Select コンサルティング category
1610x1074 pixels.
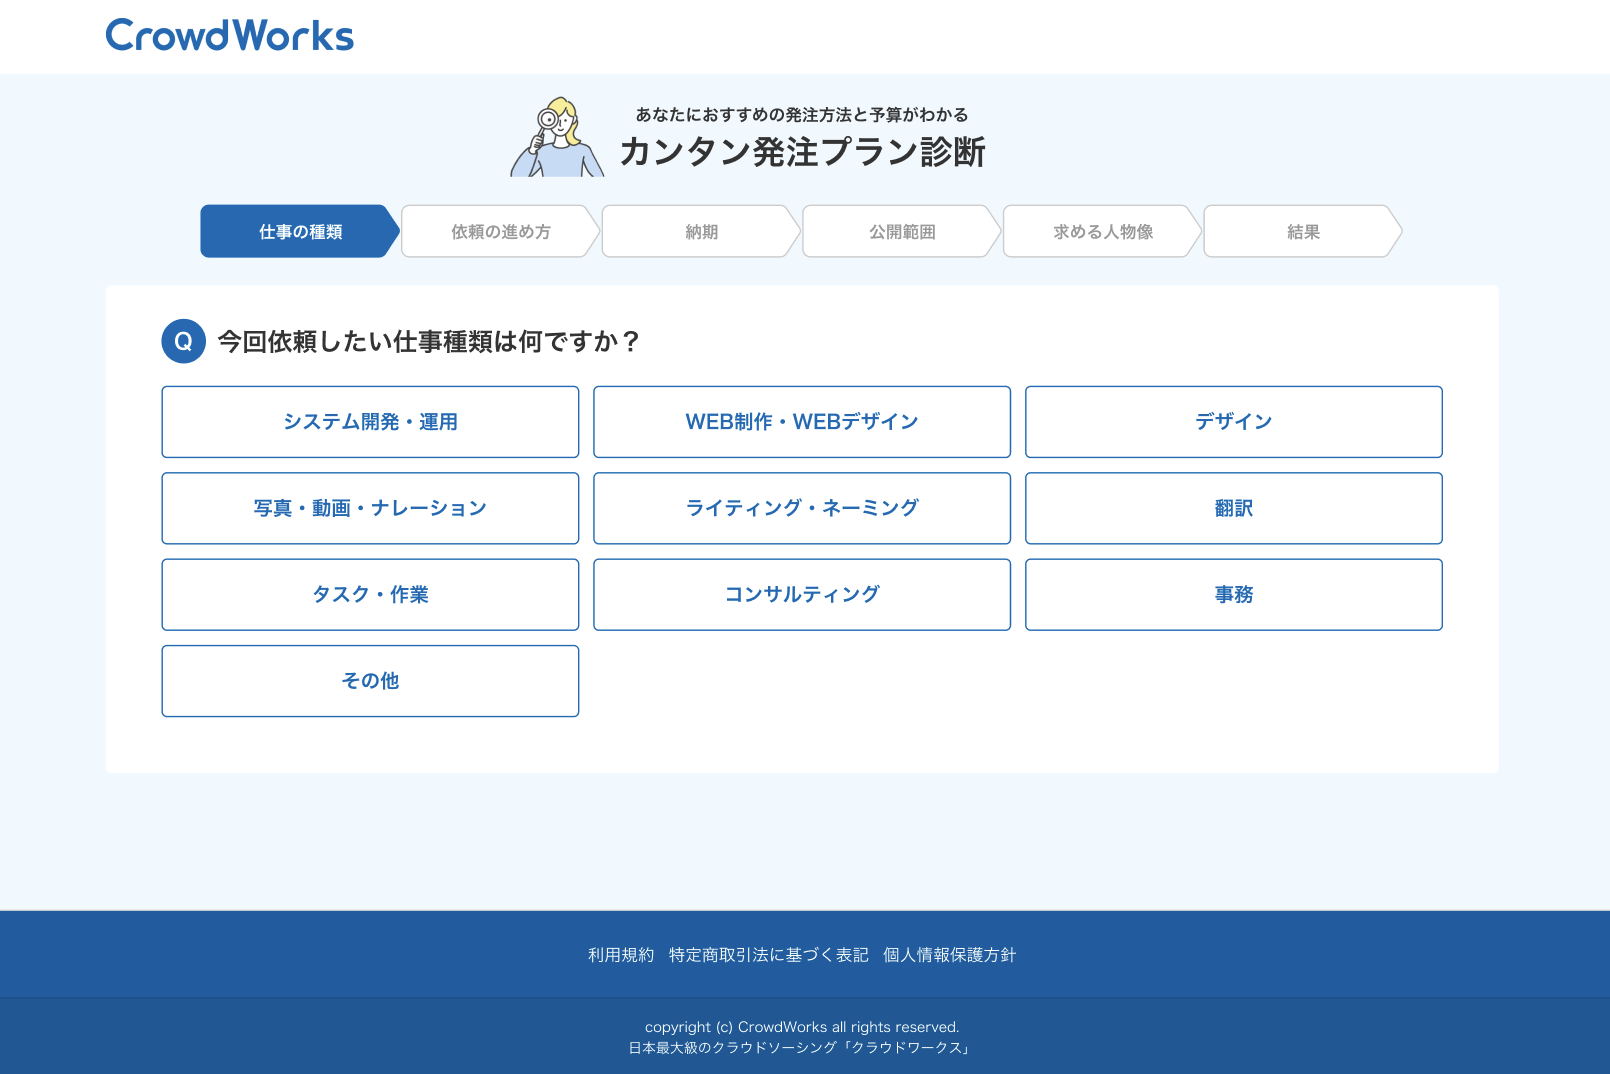[x=801, y=595]
